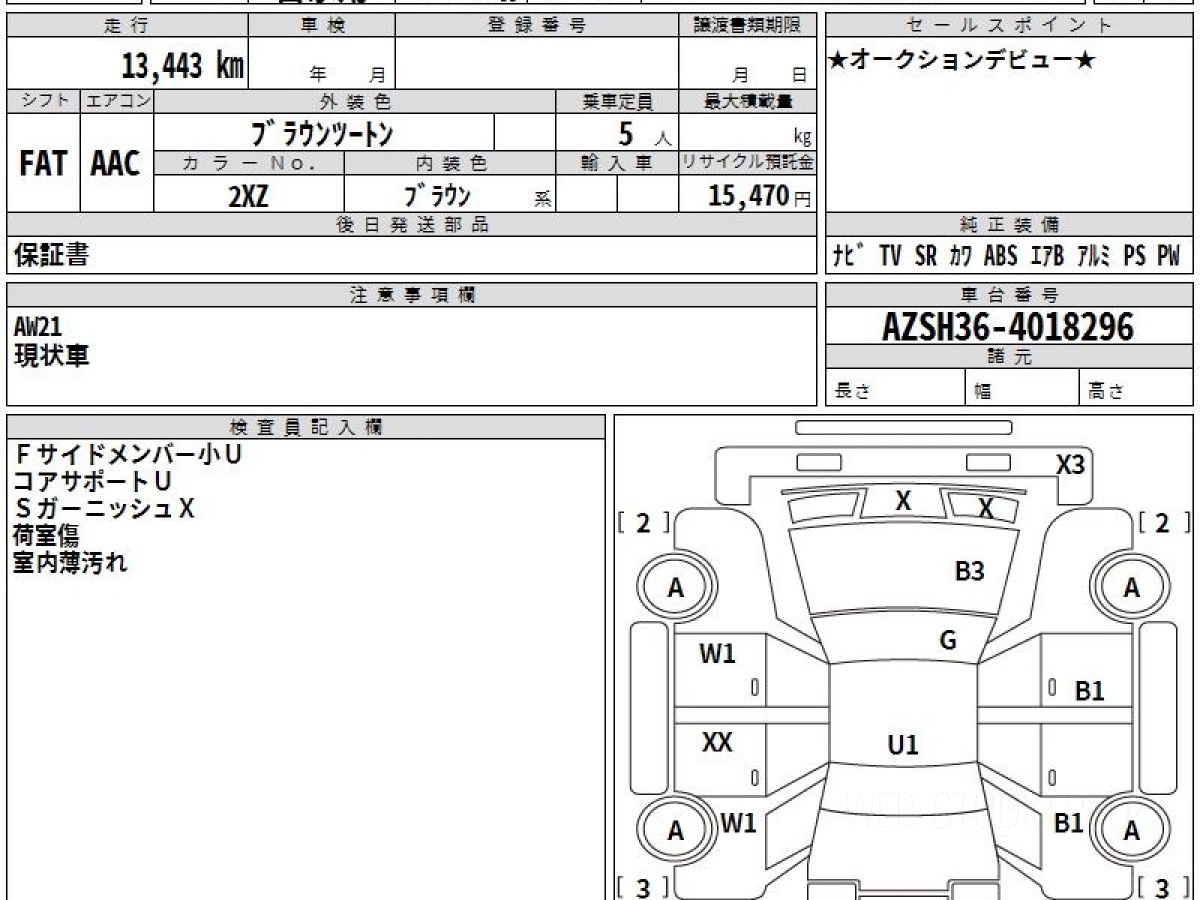Click the recycle deposit amount 15,470円

pos(760,196)
